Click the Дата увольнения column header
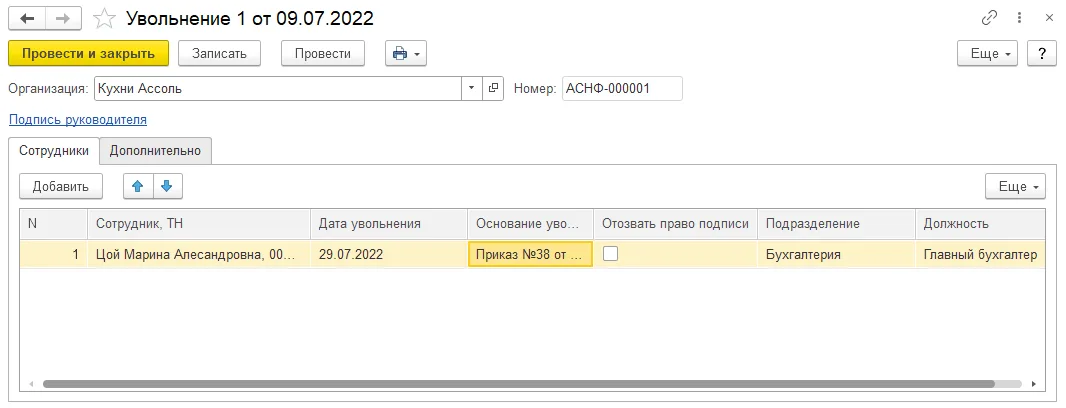 click(389, 224)
